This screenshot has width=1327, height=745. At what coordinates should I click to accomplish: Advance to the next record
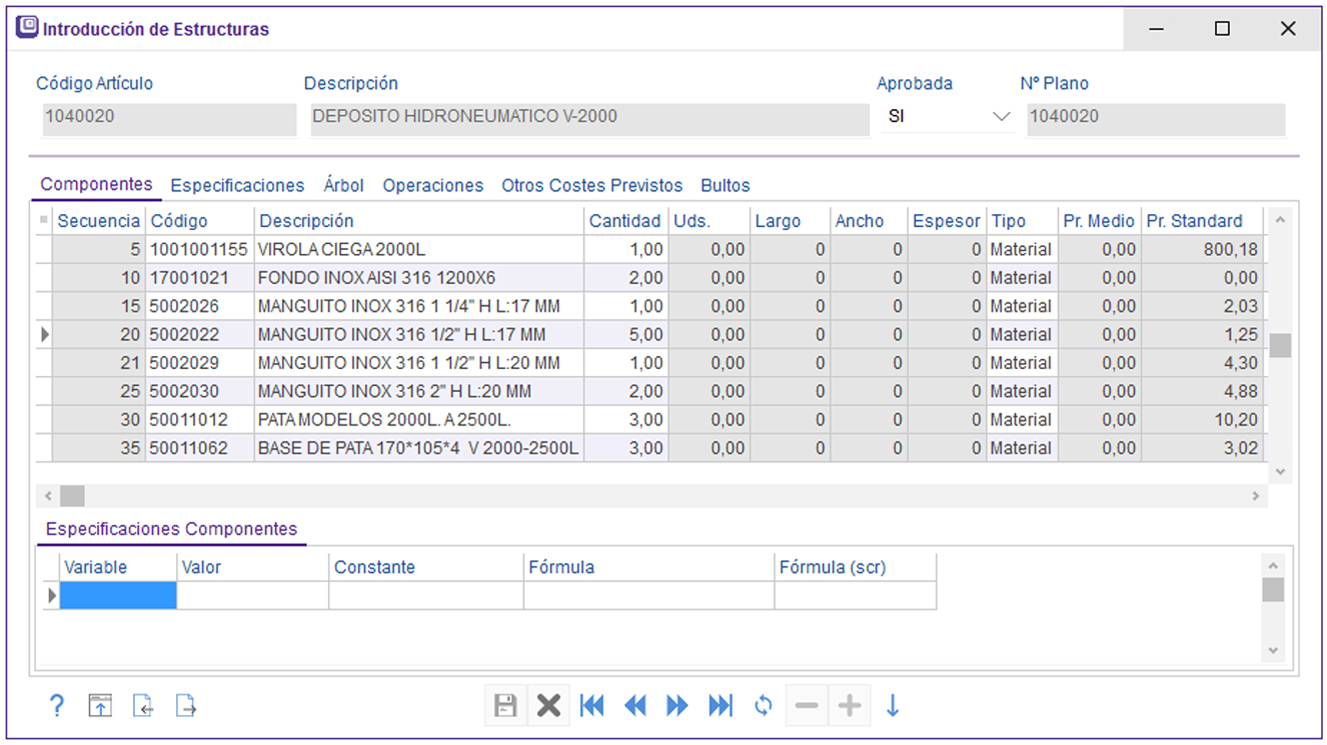click(677, 706)
